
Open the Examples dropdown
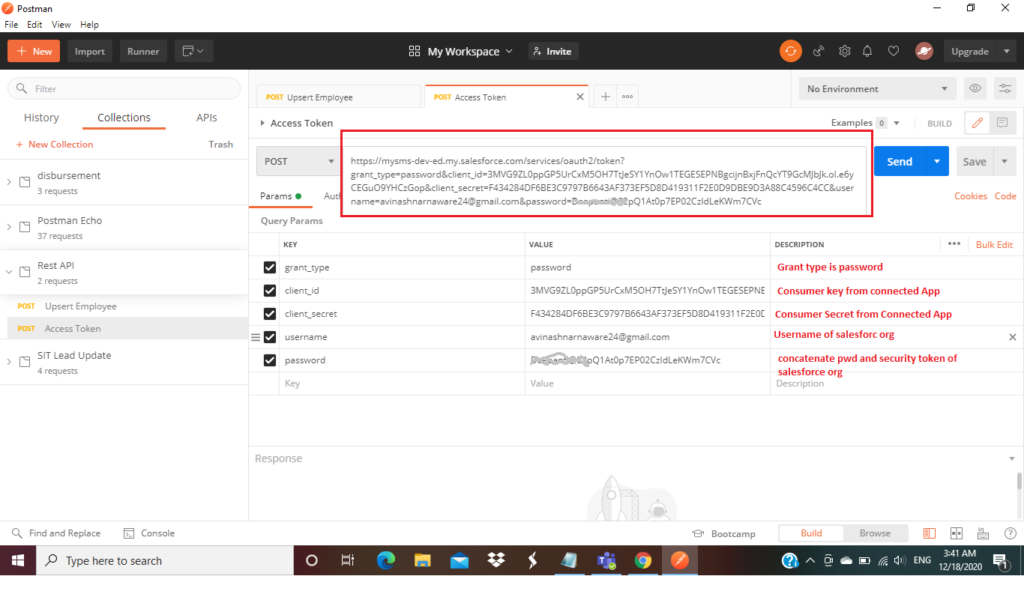coord(865,123)
